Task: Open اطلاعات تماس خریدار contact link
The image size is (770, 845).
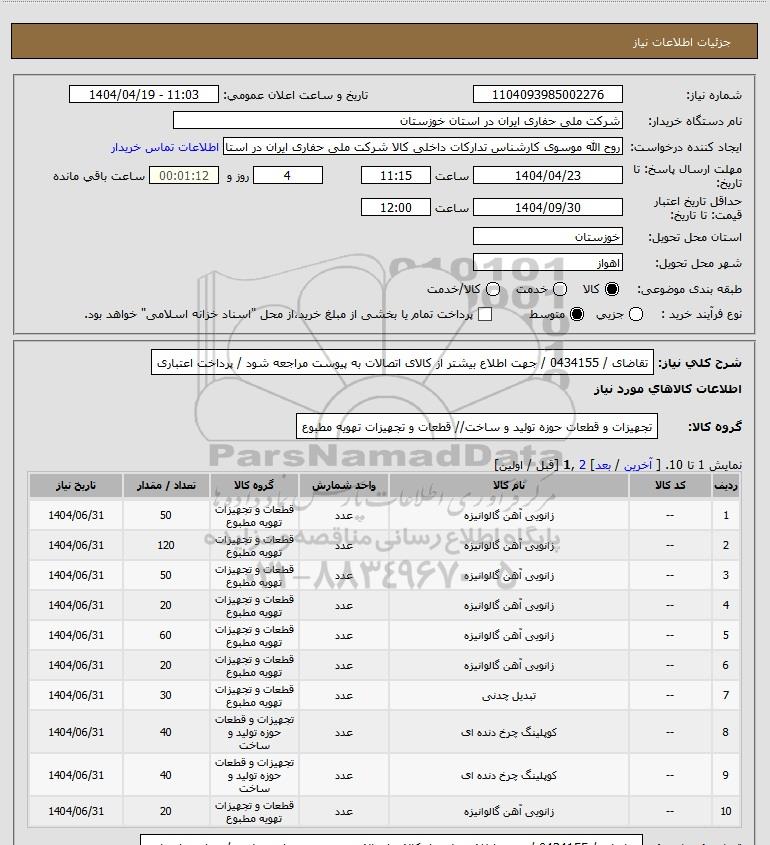Action: 165,147
